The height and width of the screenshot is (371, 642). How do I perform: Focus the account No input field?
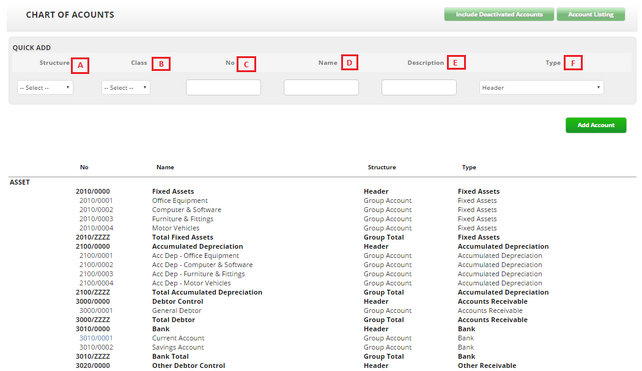(223, 88)
